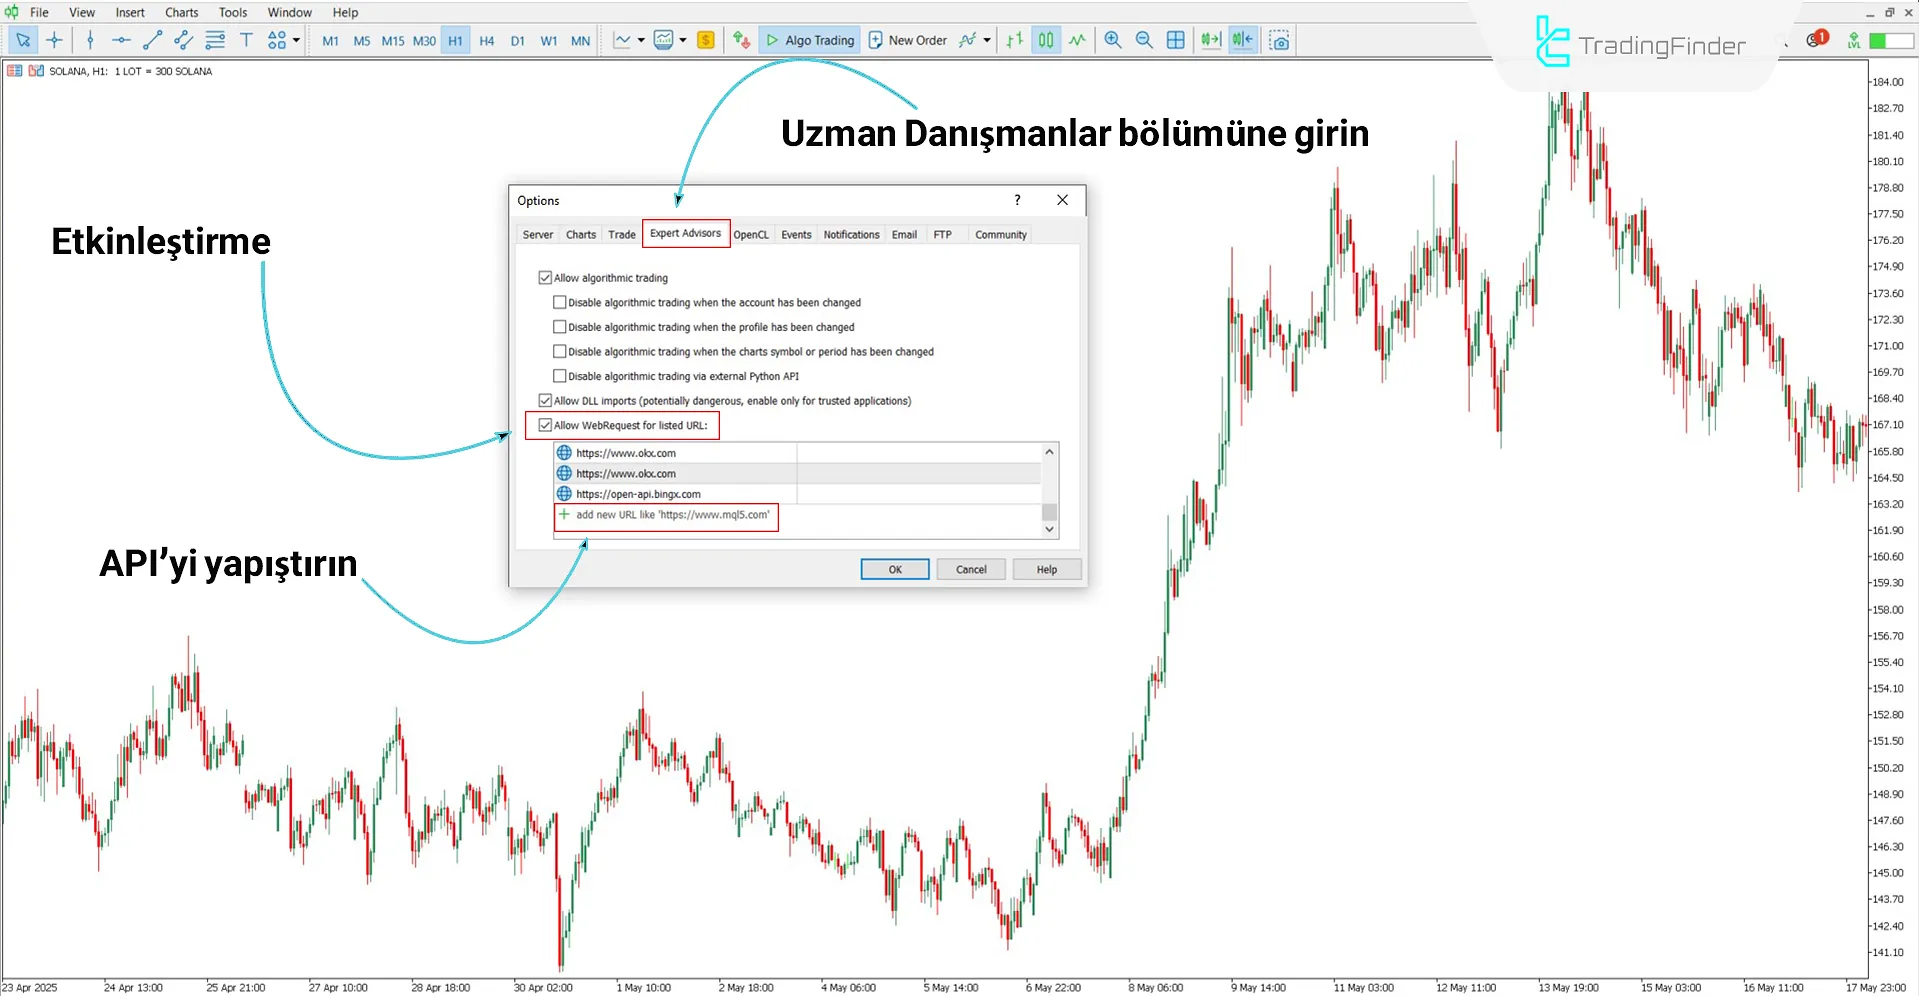Open the Notifications tab
This screenshot has width=1919, height=996.
click(x=851, y=234)
